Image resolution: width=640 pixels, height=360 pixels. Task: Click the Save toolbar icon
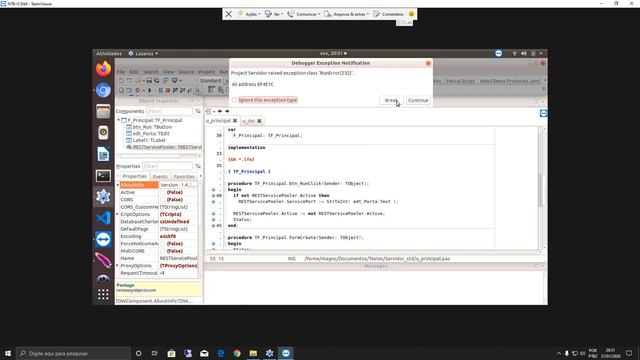pos(149,80)
